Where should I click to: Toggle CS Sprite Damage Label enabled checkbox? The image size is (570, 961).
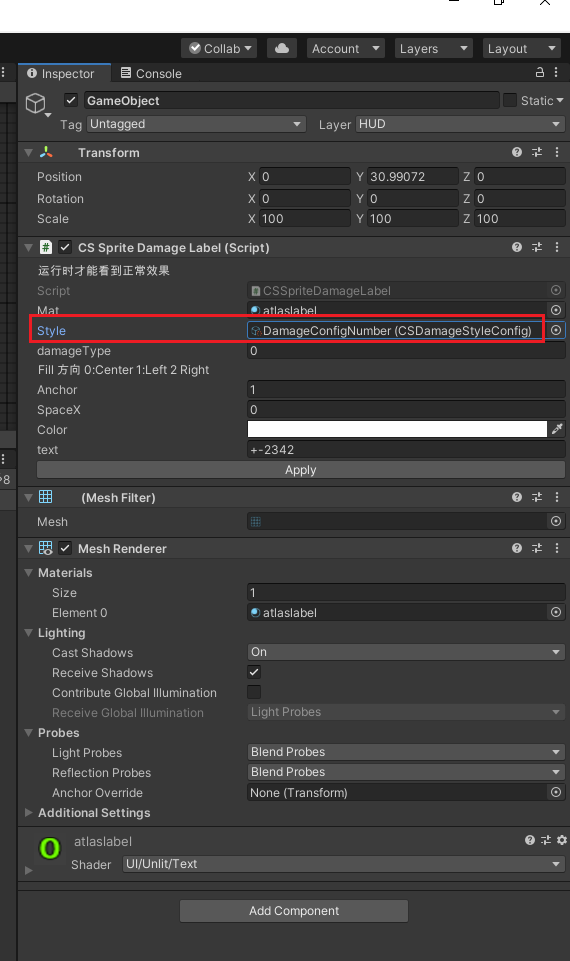coord(65,247)
